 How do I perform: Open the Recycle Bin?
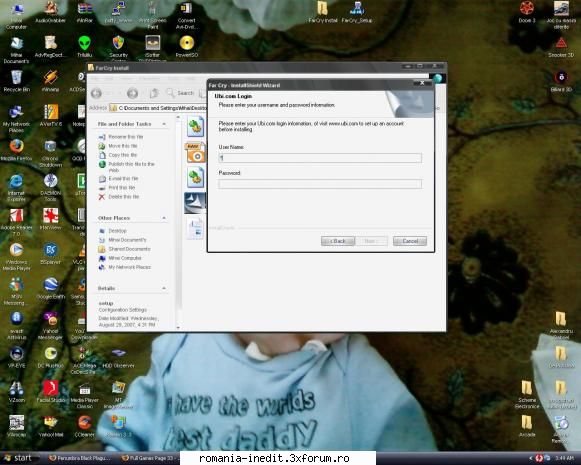[x=16, y=77]
